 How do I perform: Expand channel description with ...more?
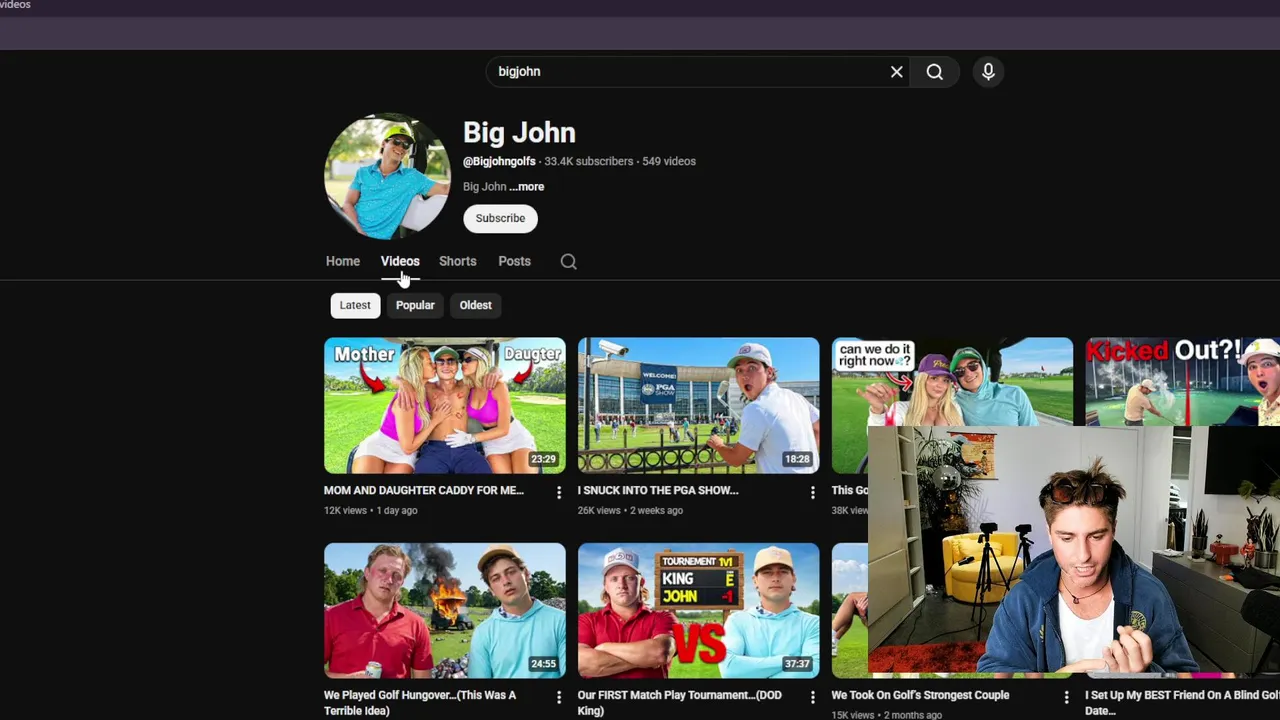click(x=526, y=187)
